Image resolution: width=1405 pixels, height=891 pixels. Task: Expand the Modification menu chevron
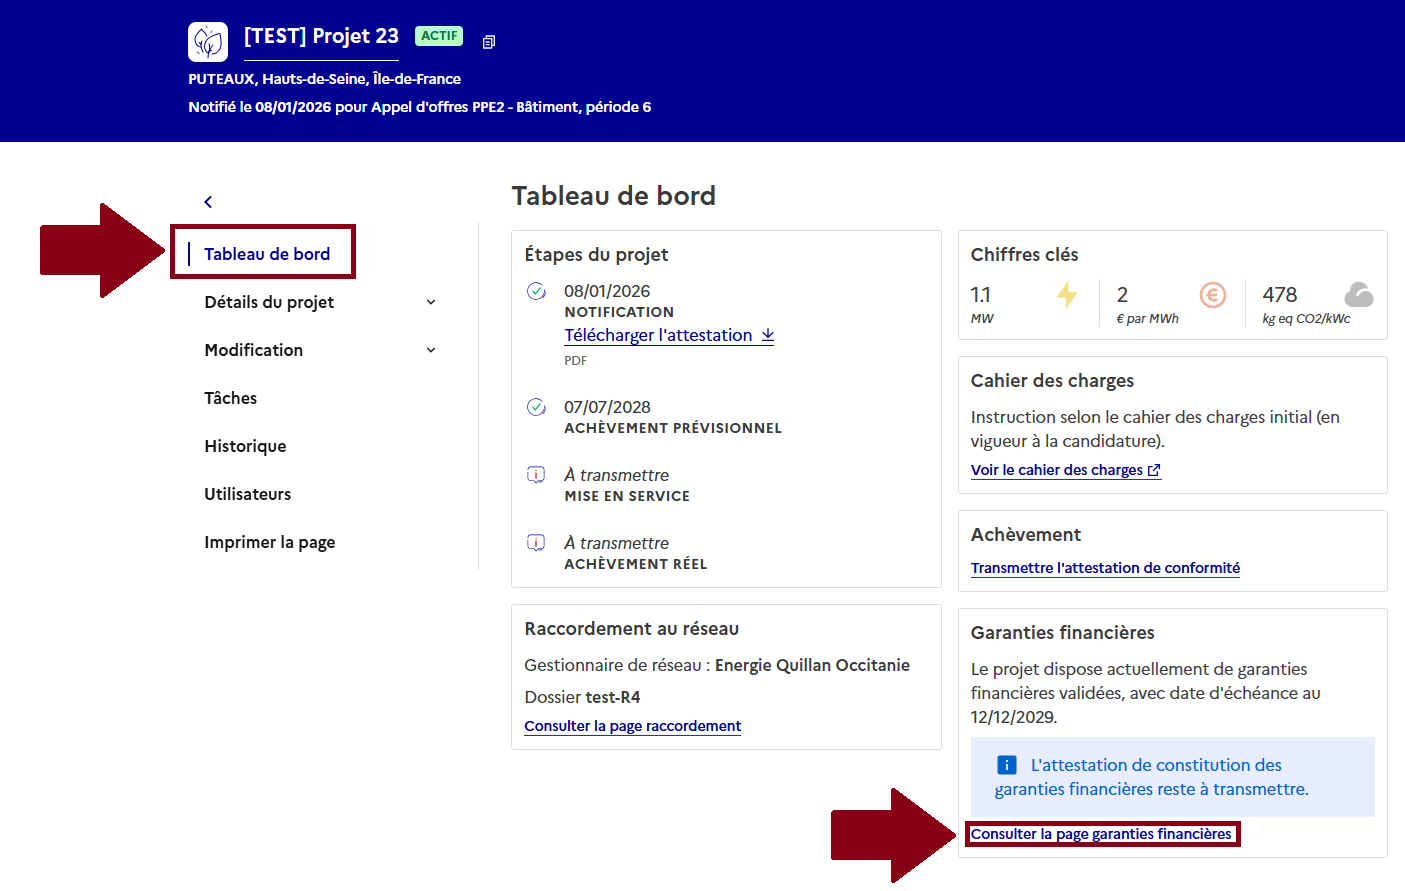click(x=431, y=350)
